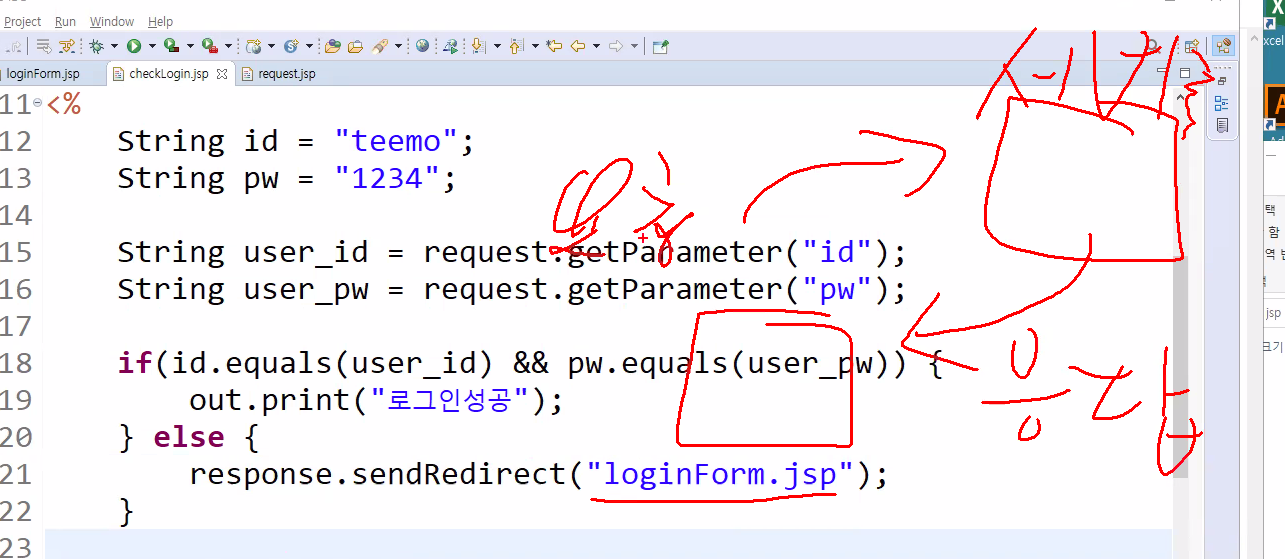This screenshot has width=1285, height=559.
Task: Click the Adobe Illustrator desktop shortcut
Action: pyautogui.click(x=1275, y=108)
